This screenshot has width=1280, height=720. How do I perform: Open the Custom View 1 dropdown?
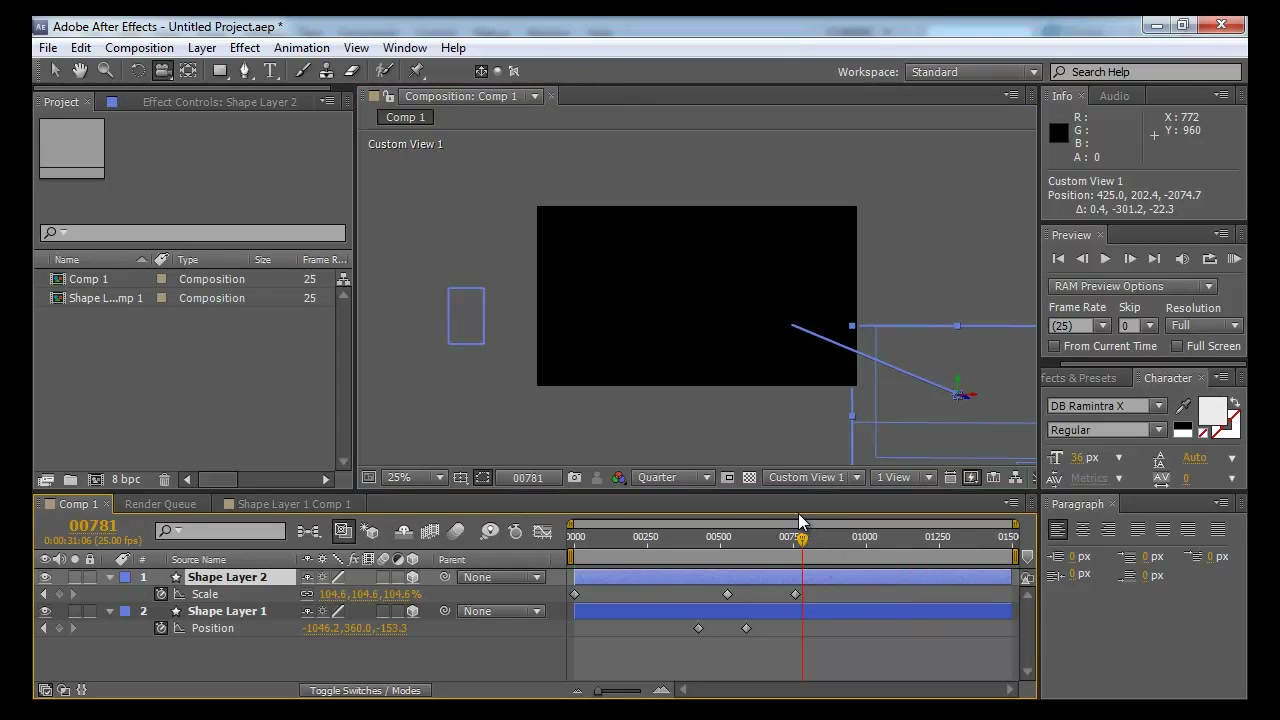[x=814, y=478]
